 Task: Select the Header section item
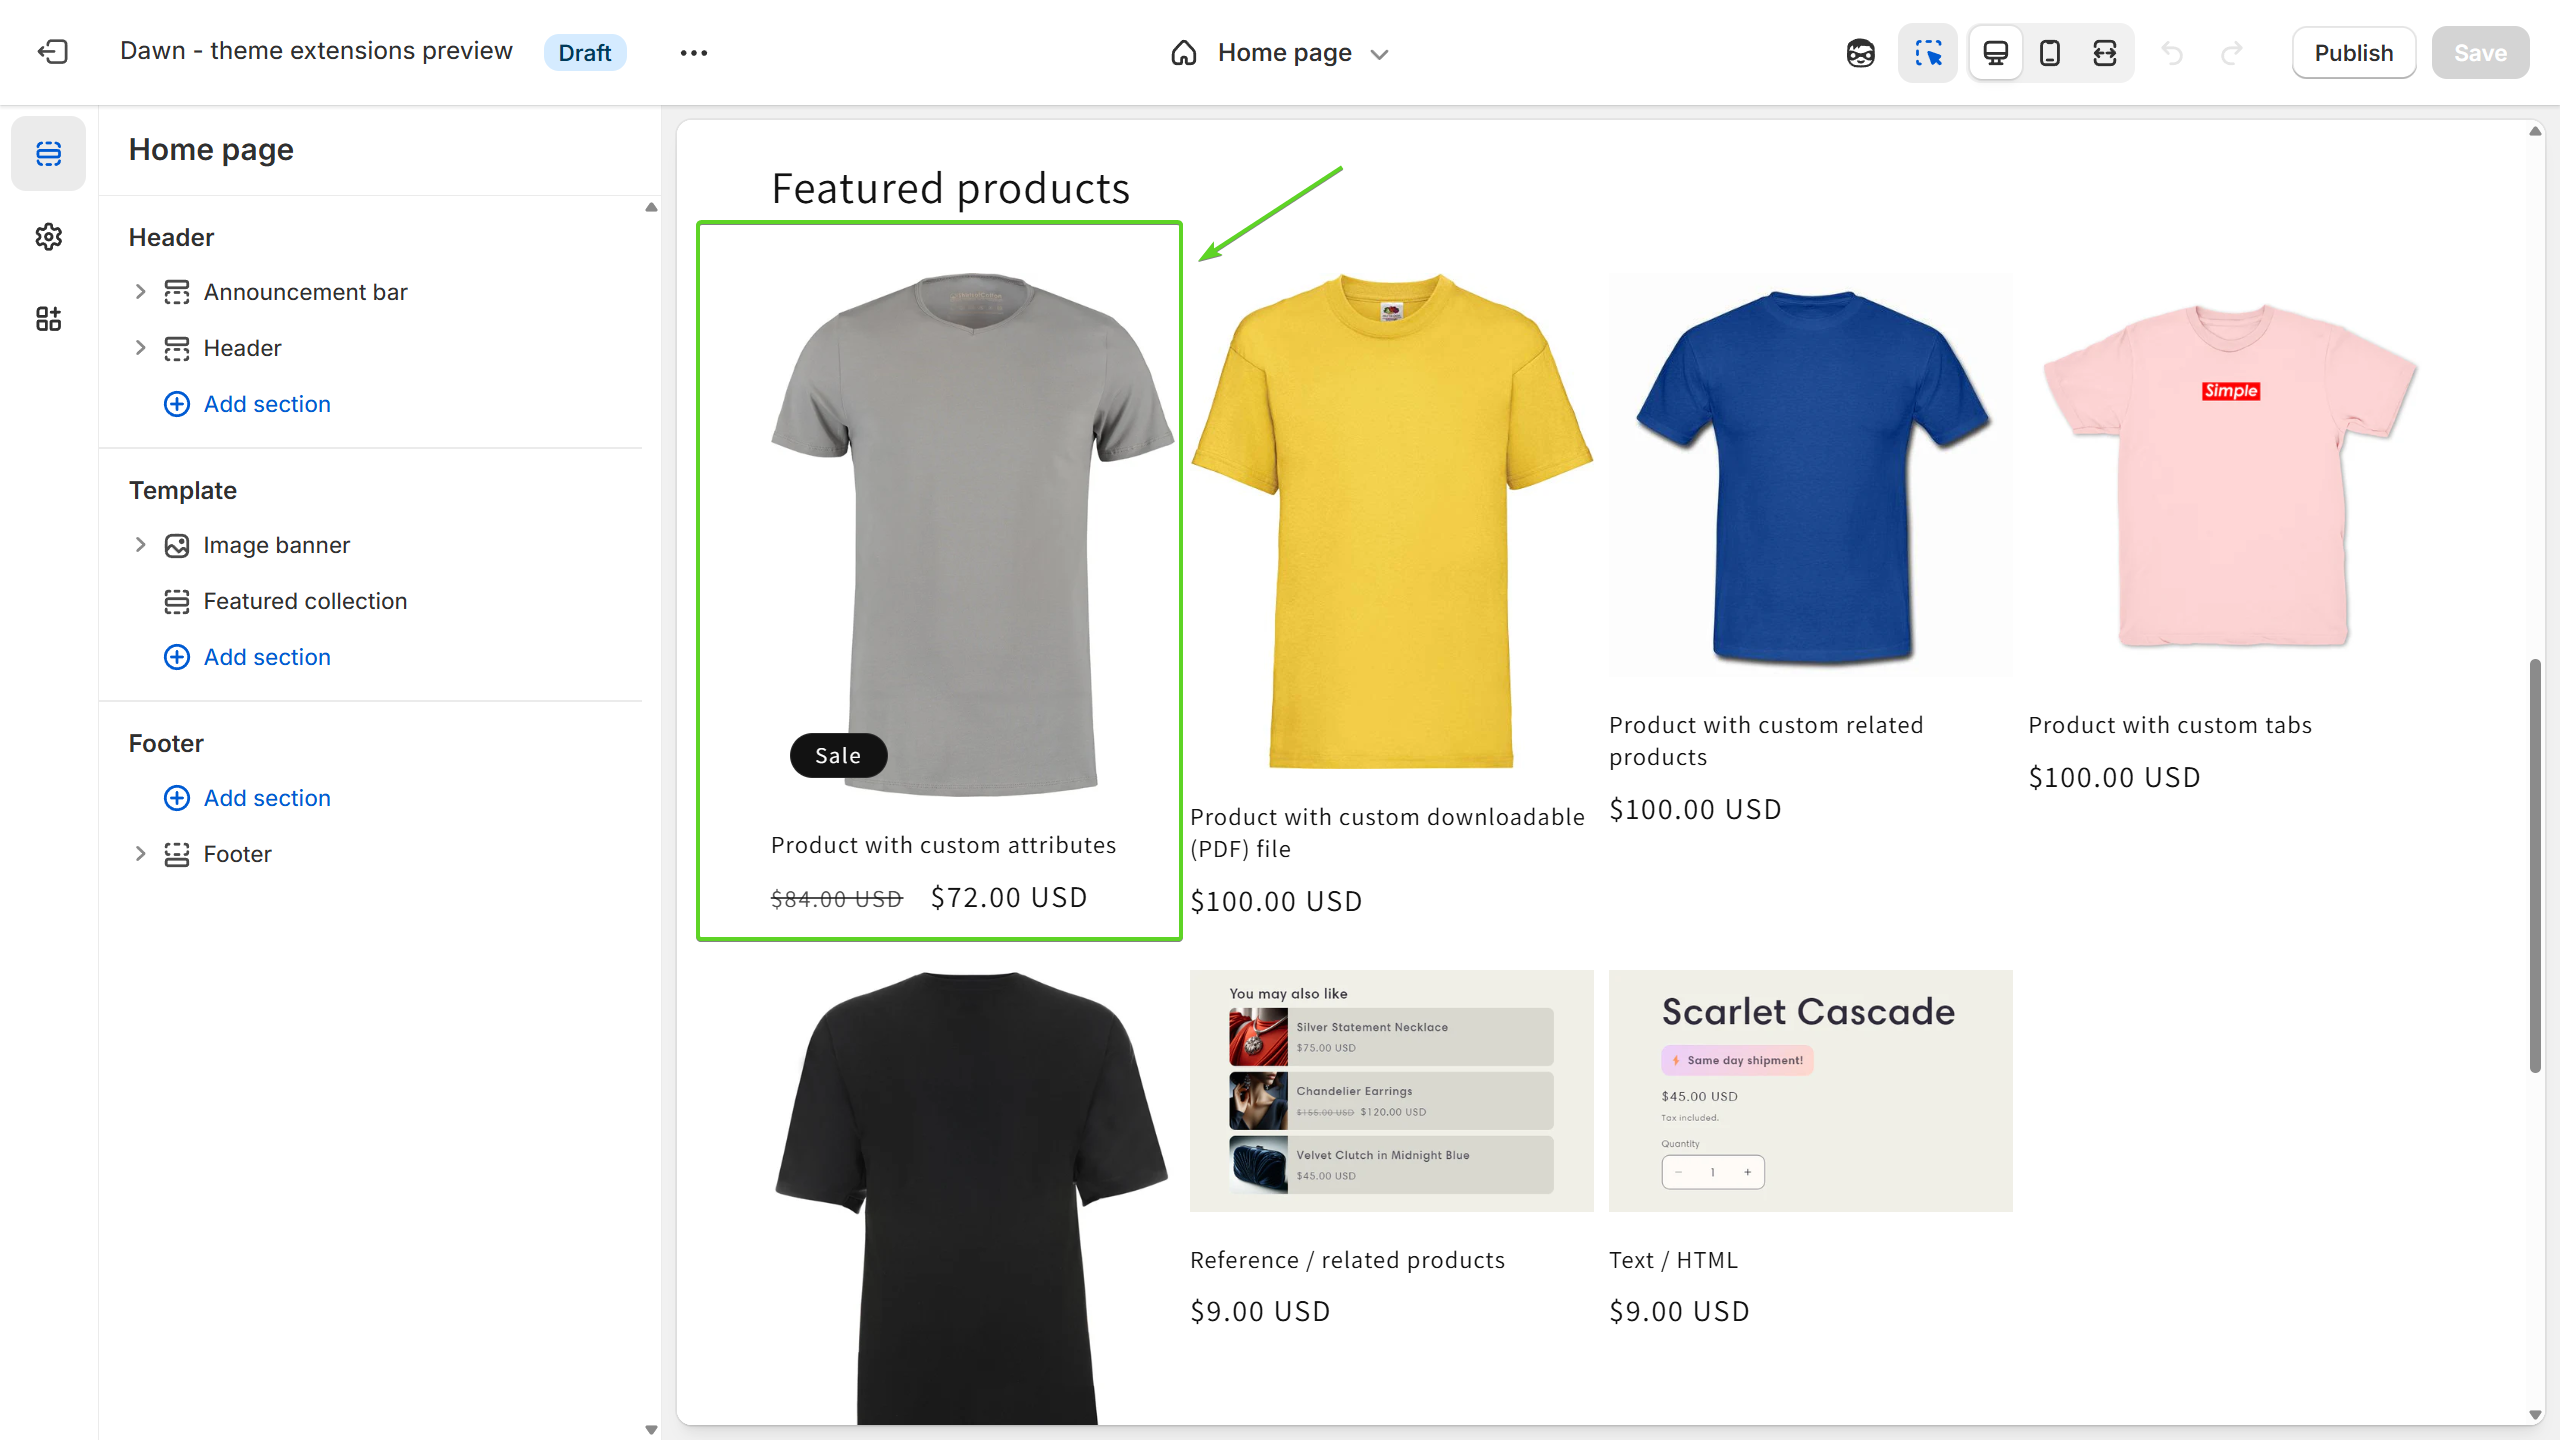[x=242, y=348]
